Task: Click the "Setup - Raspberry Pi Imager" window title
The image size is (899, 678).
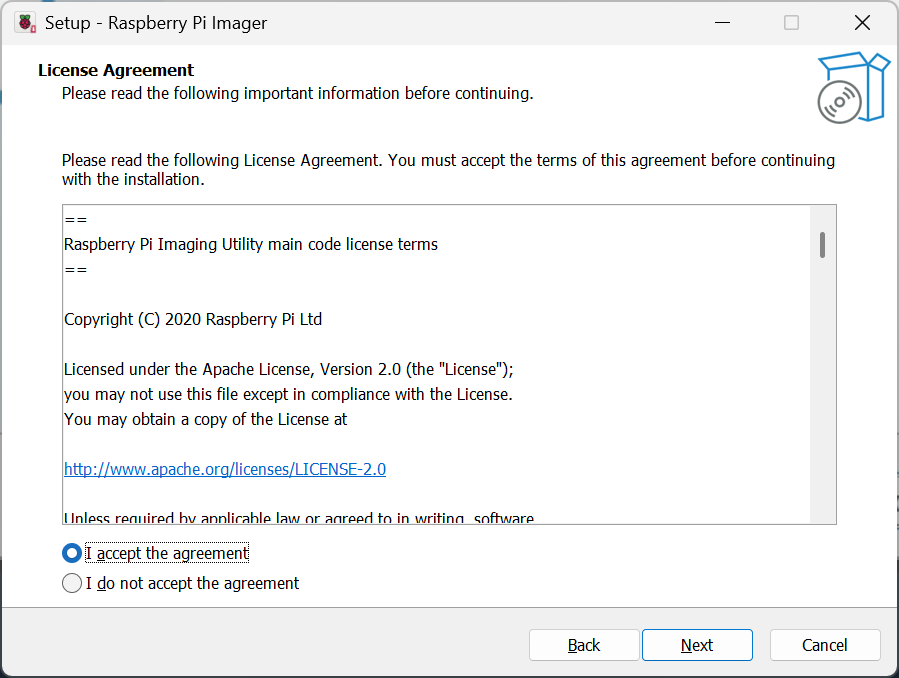Action: (x=156, y=23)
